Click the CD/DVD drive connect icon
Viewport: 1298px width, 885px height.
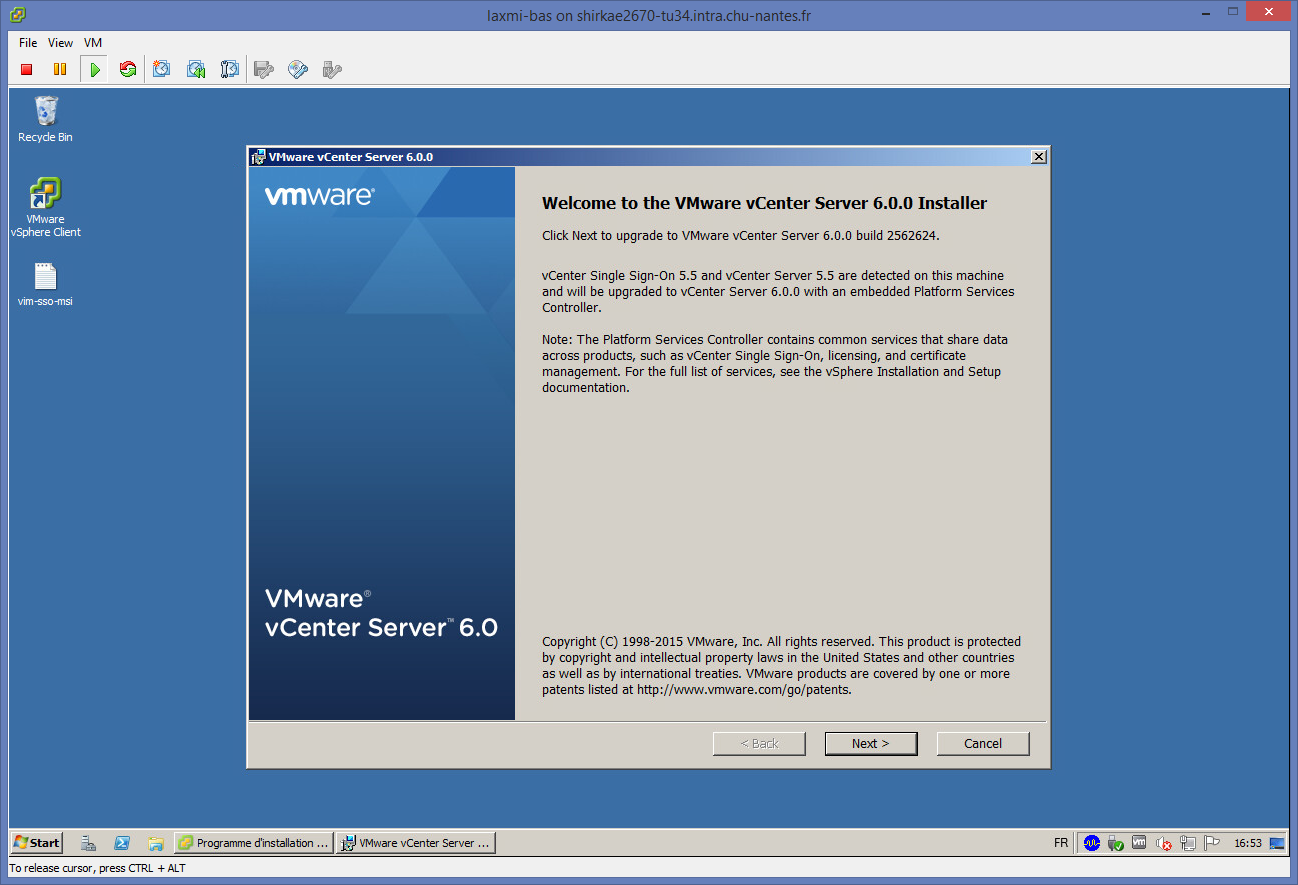tap(298, 69)
